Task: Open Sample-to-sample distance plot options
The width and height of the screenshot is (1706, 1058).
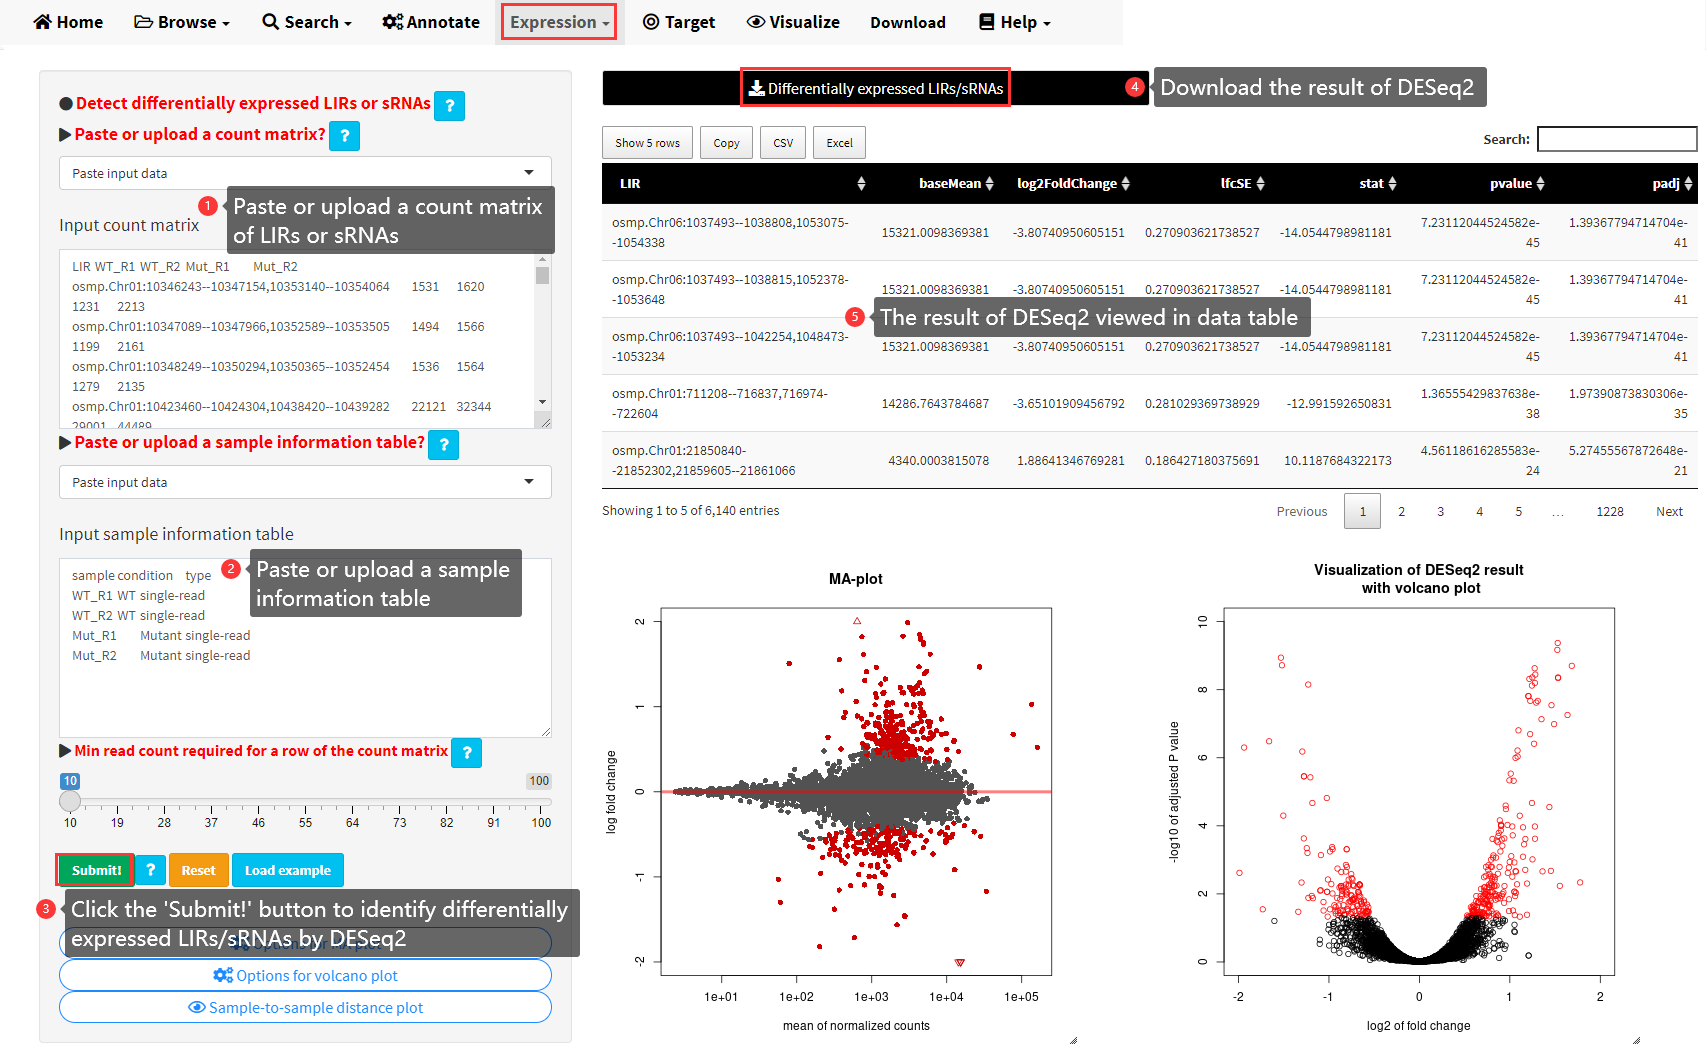Action: click(x=305, y=1007)
